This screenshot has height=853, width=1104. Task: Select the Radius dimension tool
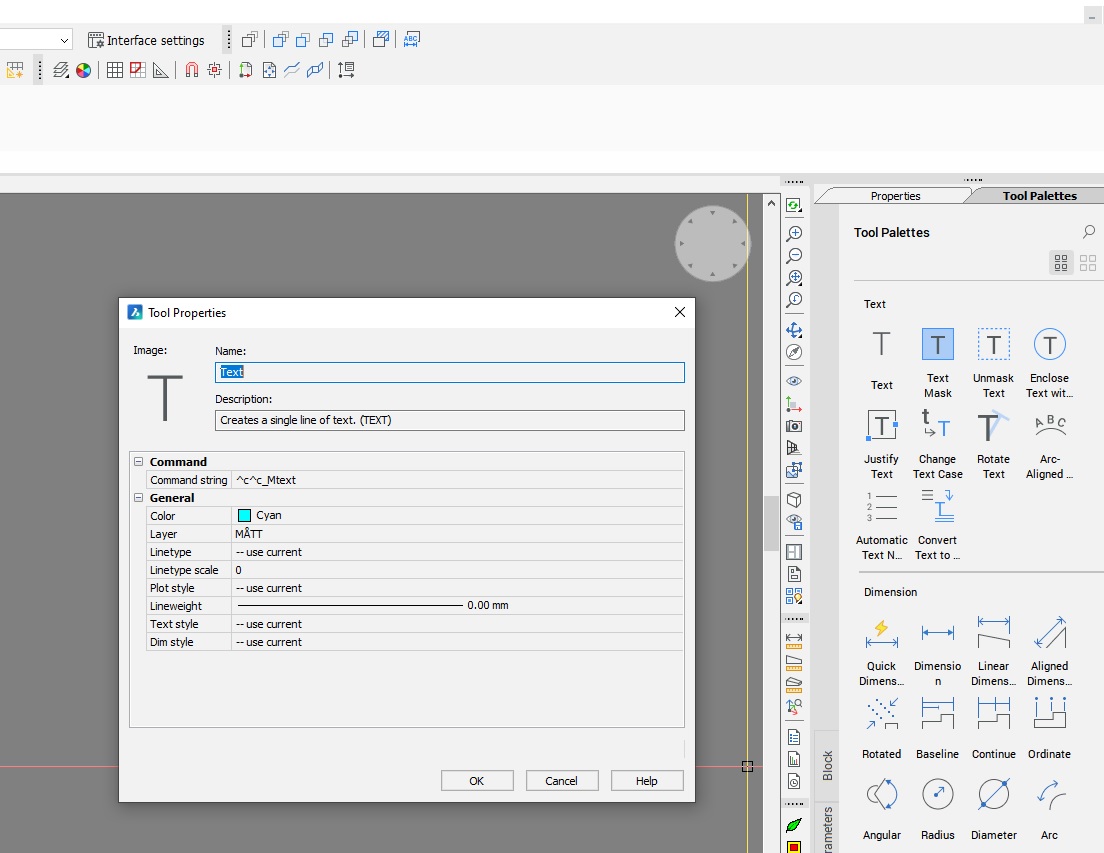(x=937, y=795)
